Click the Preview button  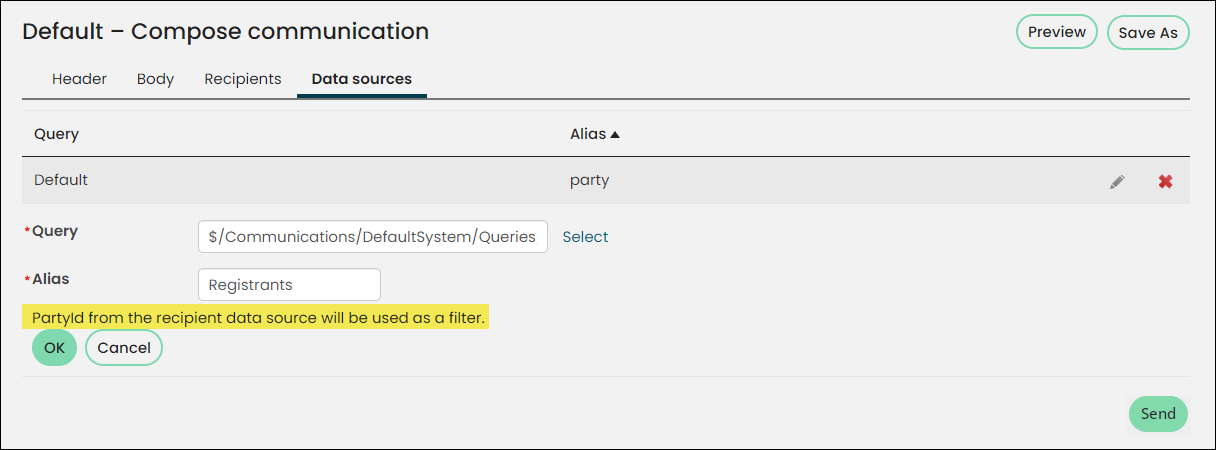coord(1057,32)
